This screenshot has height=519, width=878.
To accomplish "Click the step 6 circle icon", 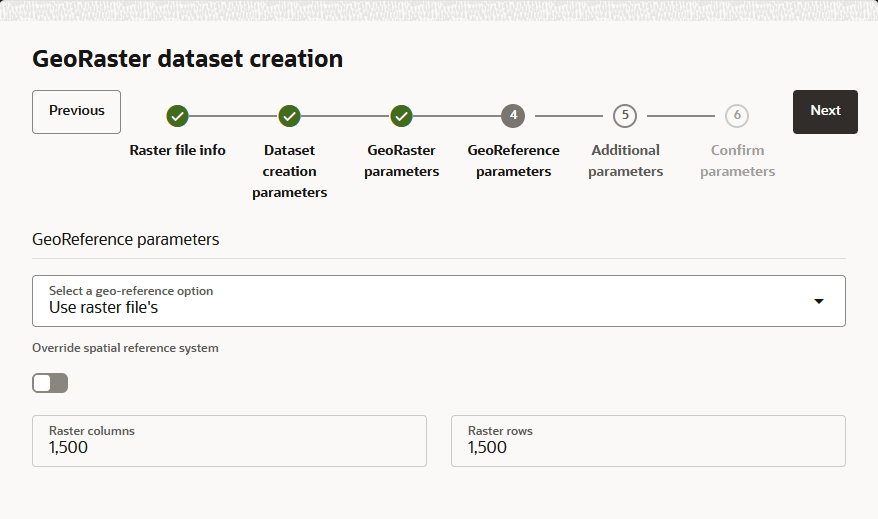I will click(737, 116).
